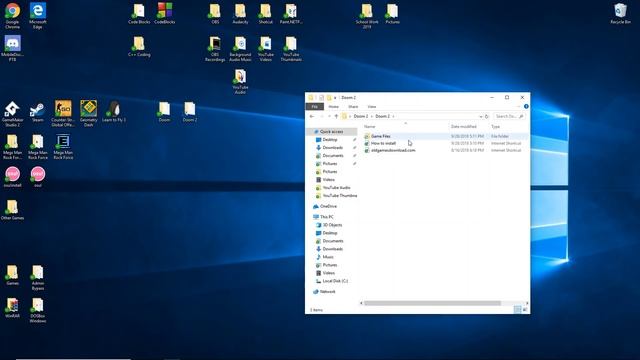640x360 pixels.
Task: Open 3D Objects under This PC
Action: coord(332,225)
